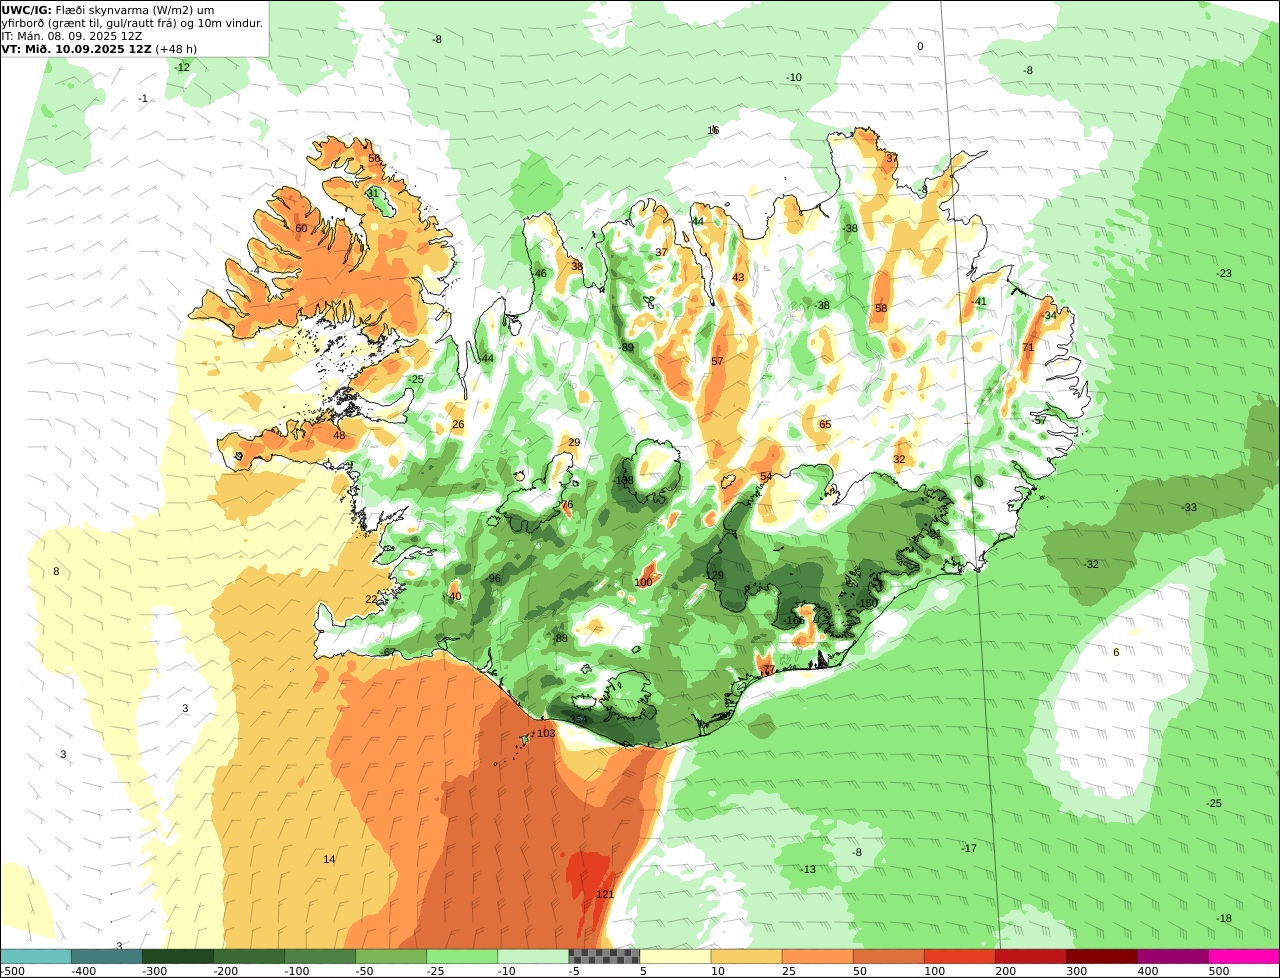
Task: Select the map value -41
Action: point(979,301)
